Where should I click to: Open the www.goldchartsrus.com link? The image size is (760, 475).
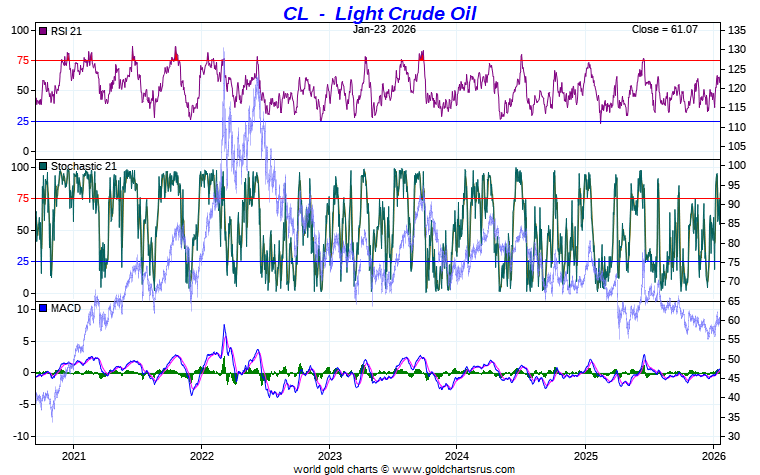[453, 469]
